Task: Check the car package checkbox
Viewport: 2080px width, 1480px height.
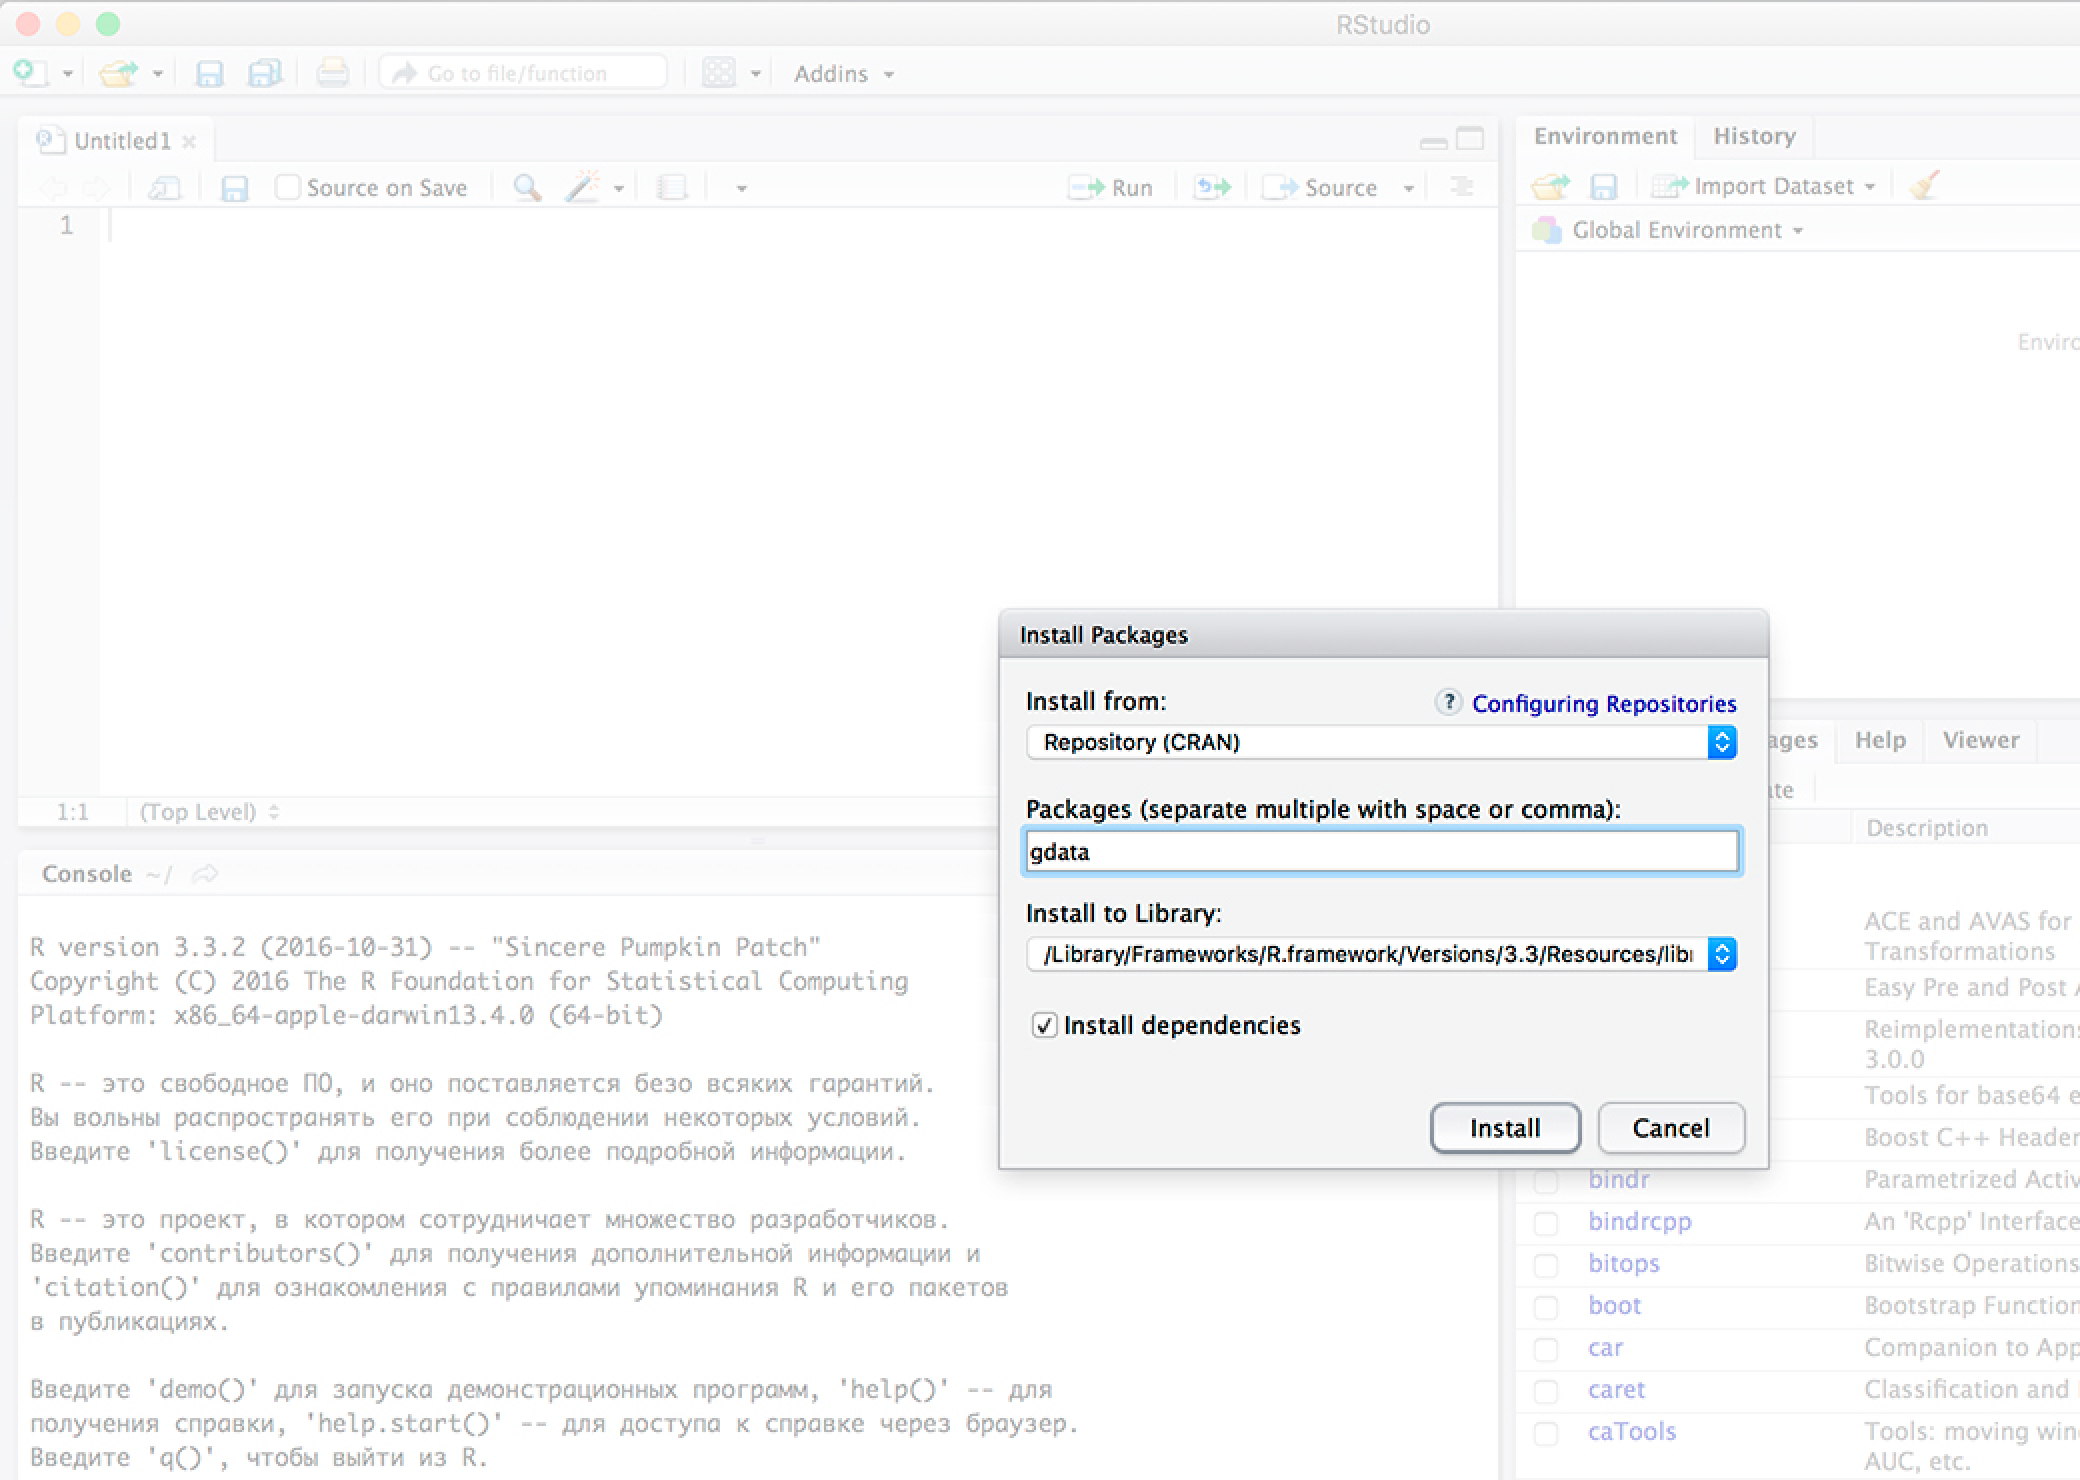Action: pos(1546,1349)
